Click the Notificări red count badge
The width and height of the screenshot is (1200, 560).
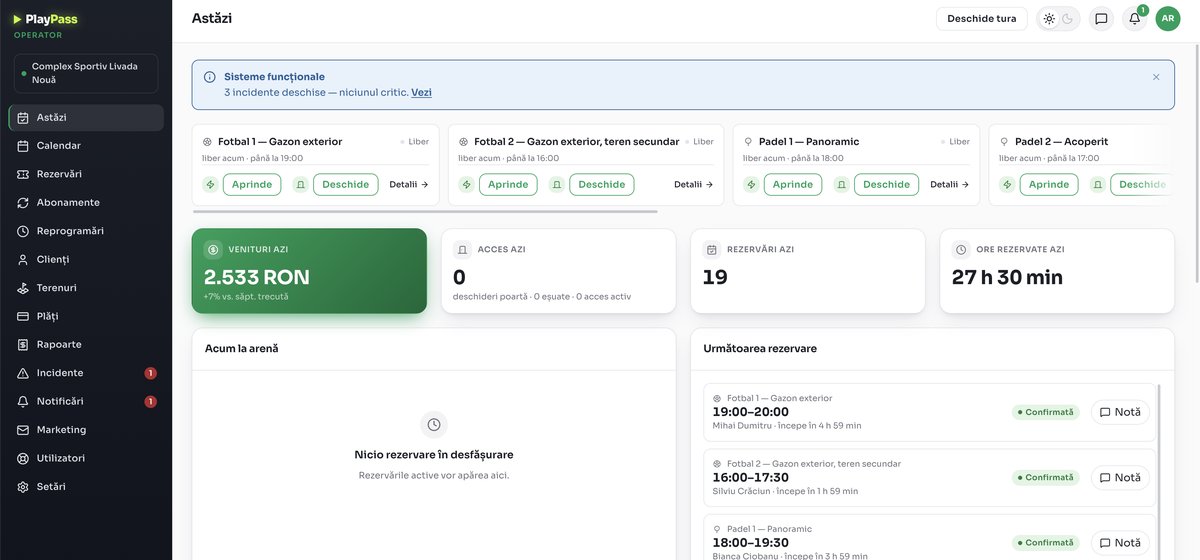coord(151,401)
